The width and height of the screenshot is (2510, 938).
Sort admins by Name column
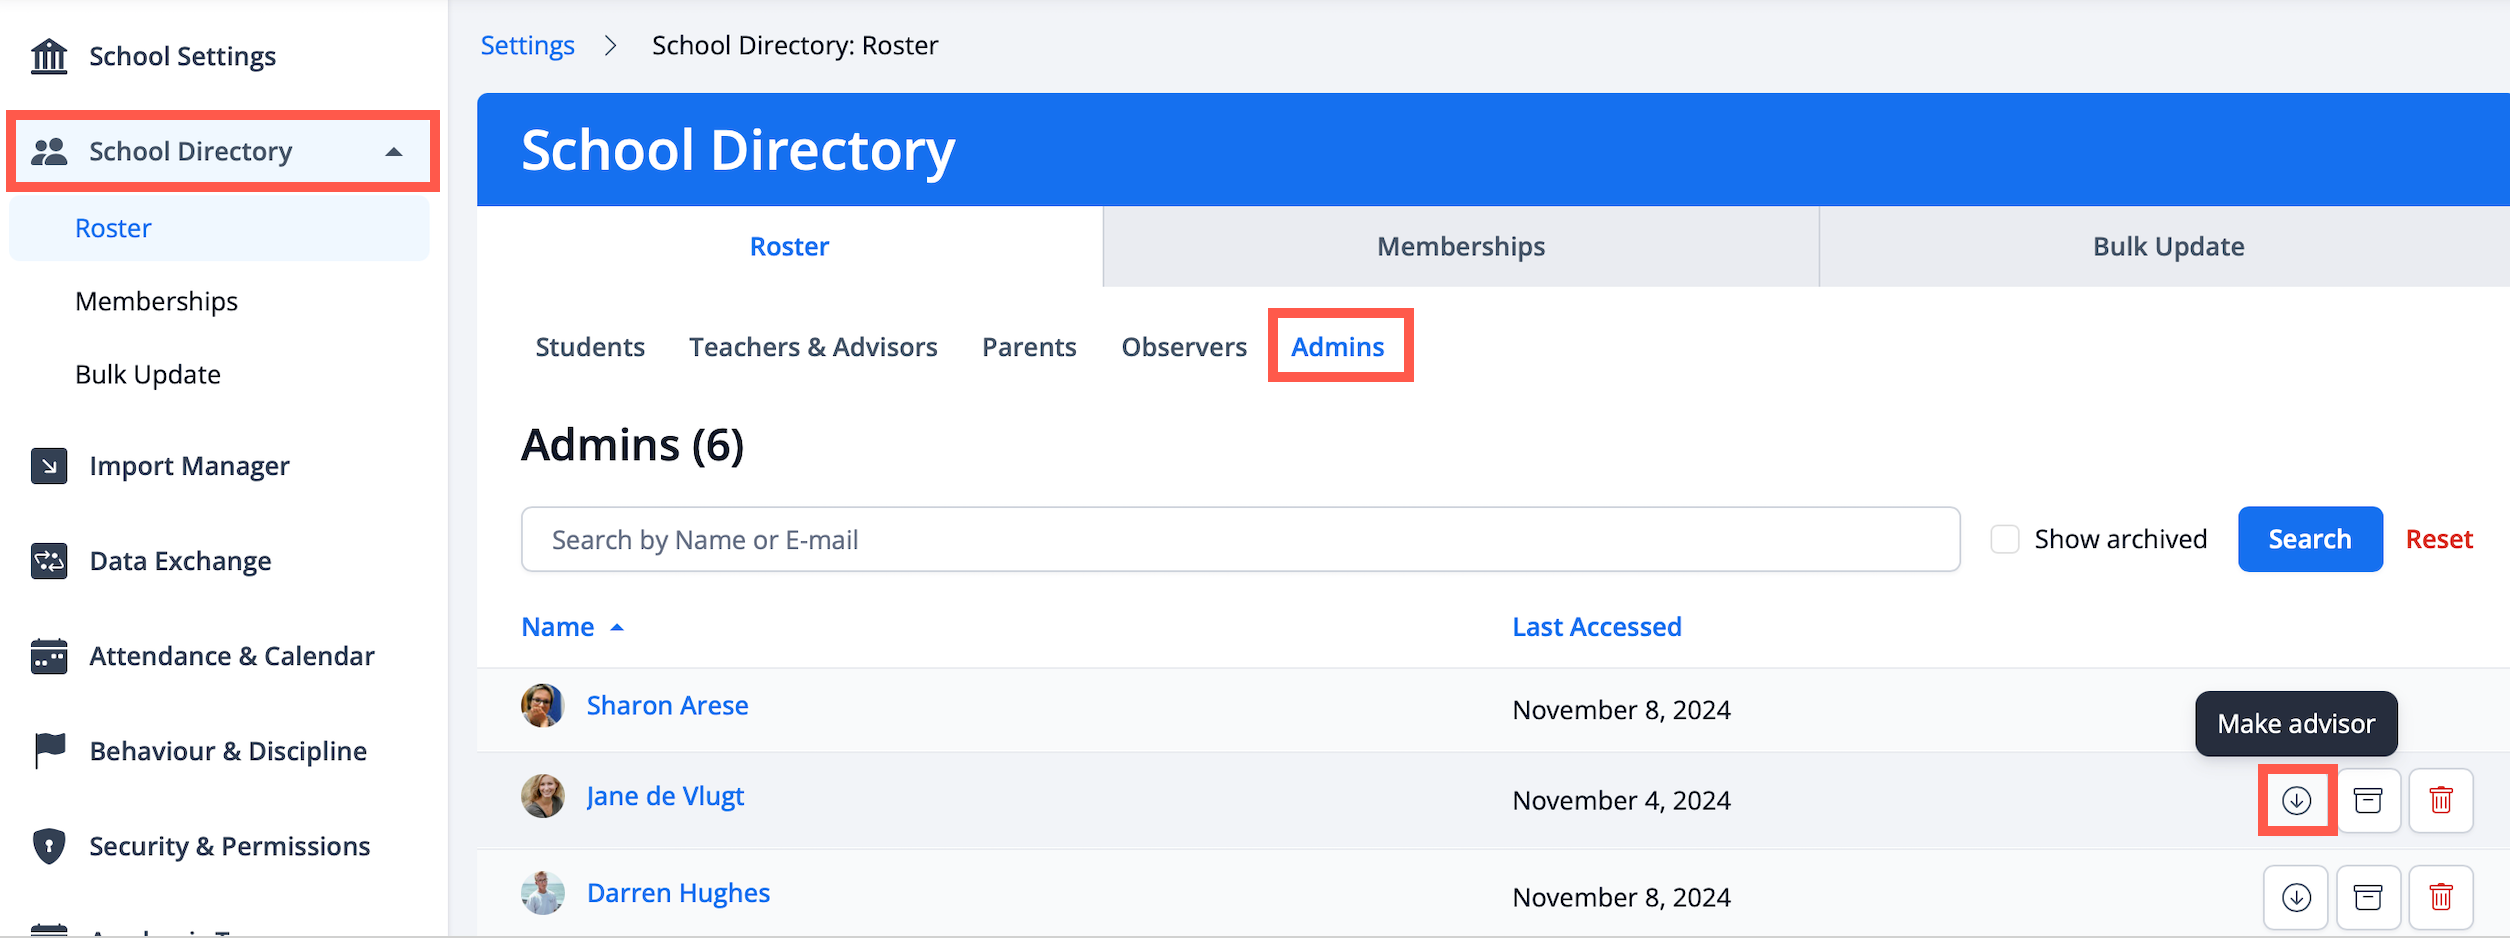click(x=558, y=627)
